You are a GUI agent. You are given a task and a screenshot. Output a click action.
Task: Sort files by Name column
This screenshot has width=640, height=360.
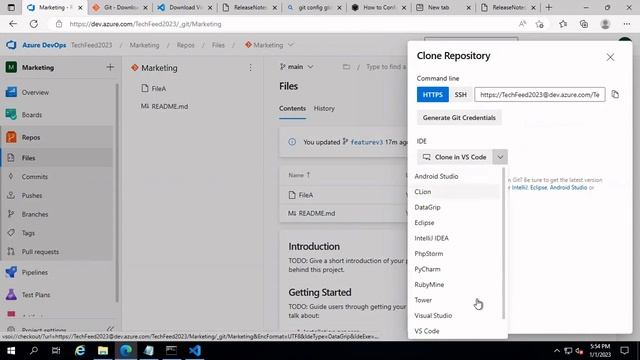299,175
